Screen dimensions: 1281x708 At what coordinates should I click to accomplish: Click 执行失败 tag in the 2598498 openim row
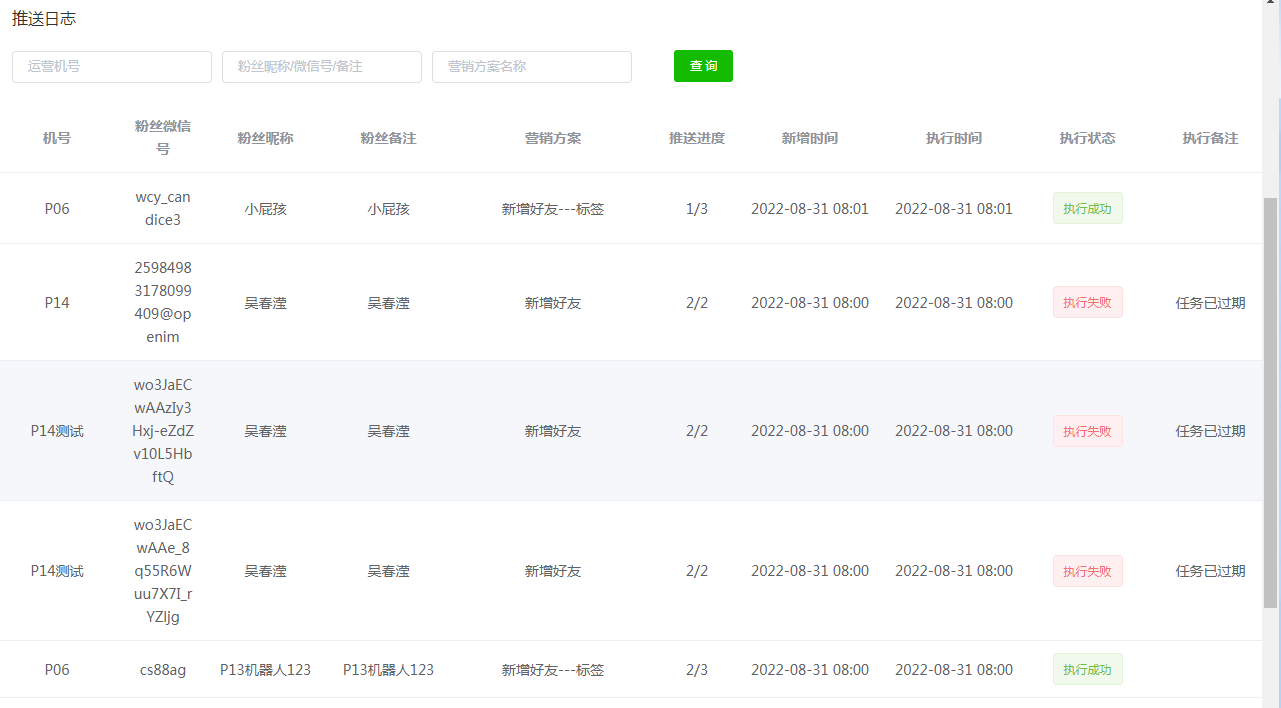[1087, 303]
